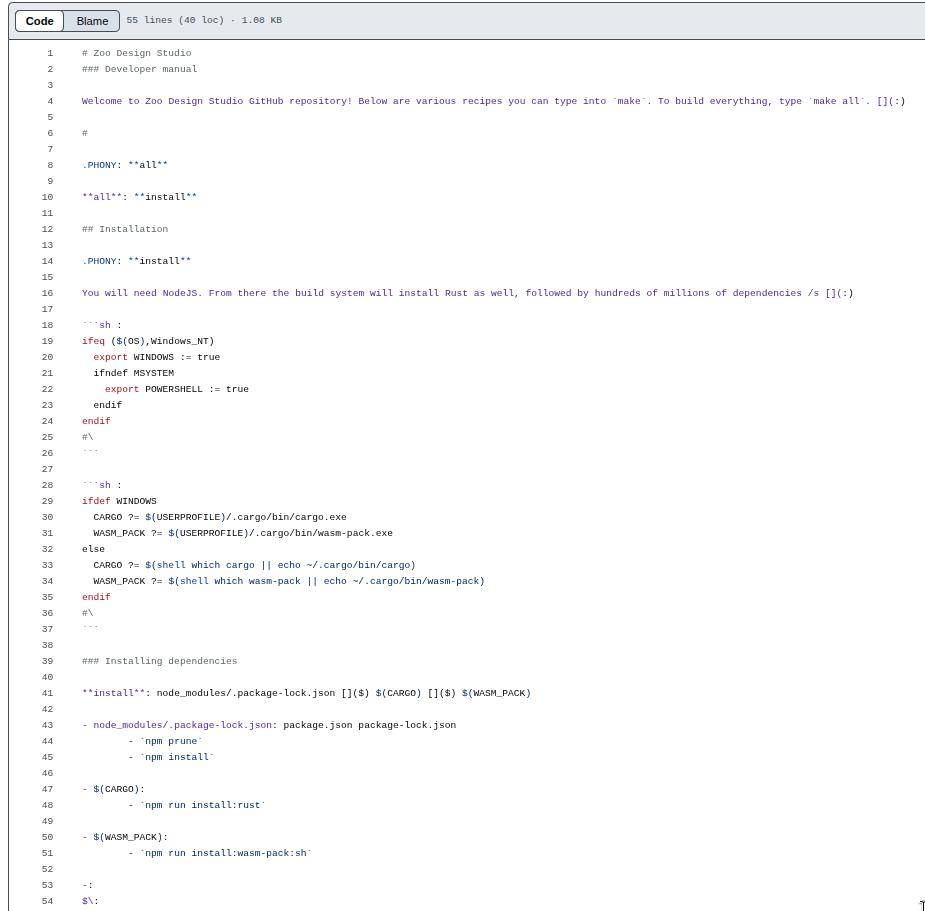Screen dimensions: 925x911
Task: Select line 41 via its line number
Action: [47, 693]
